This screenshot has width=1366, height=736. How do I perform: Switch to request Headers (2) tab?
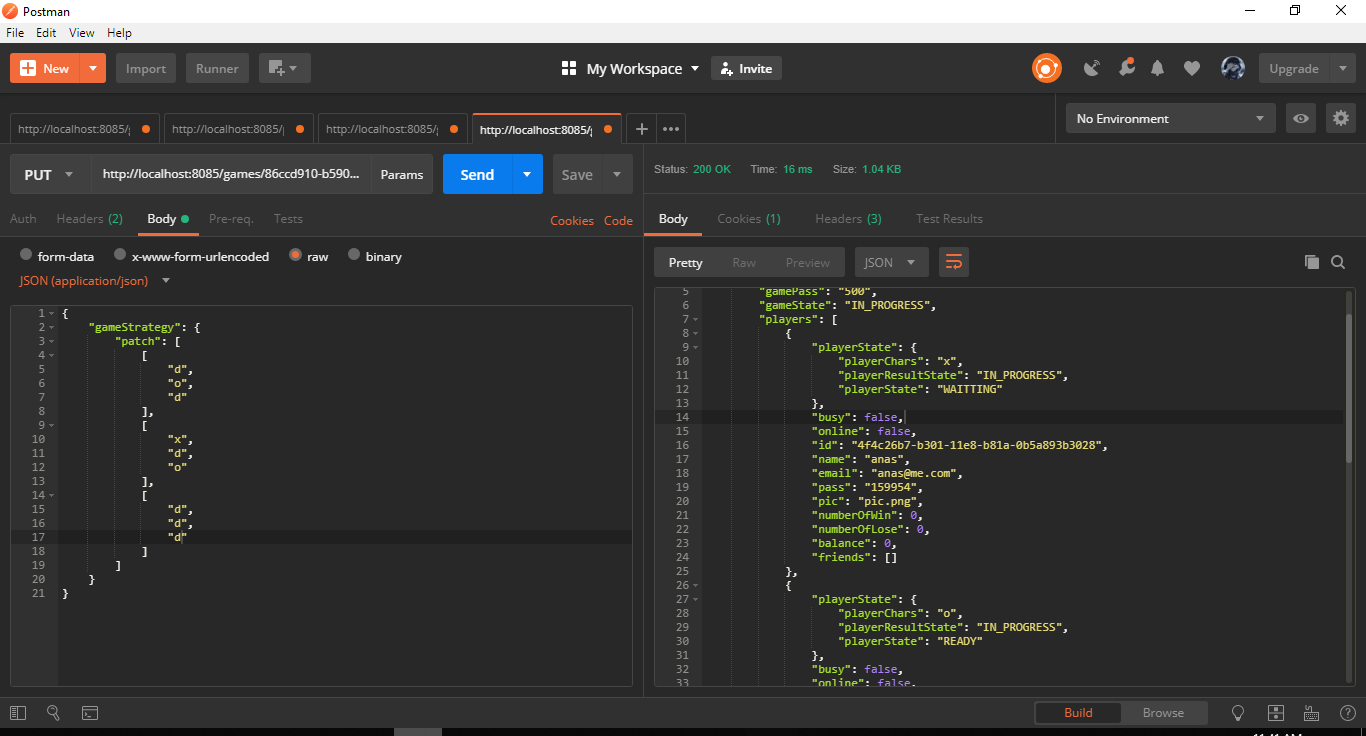[89, 219]
